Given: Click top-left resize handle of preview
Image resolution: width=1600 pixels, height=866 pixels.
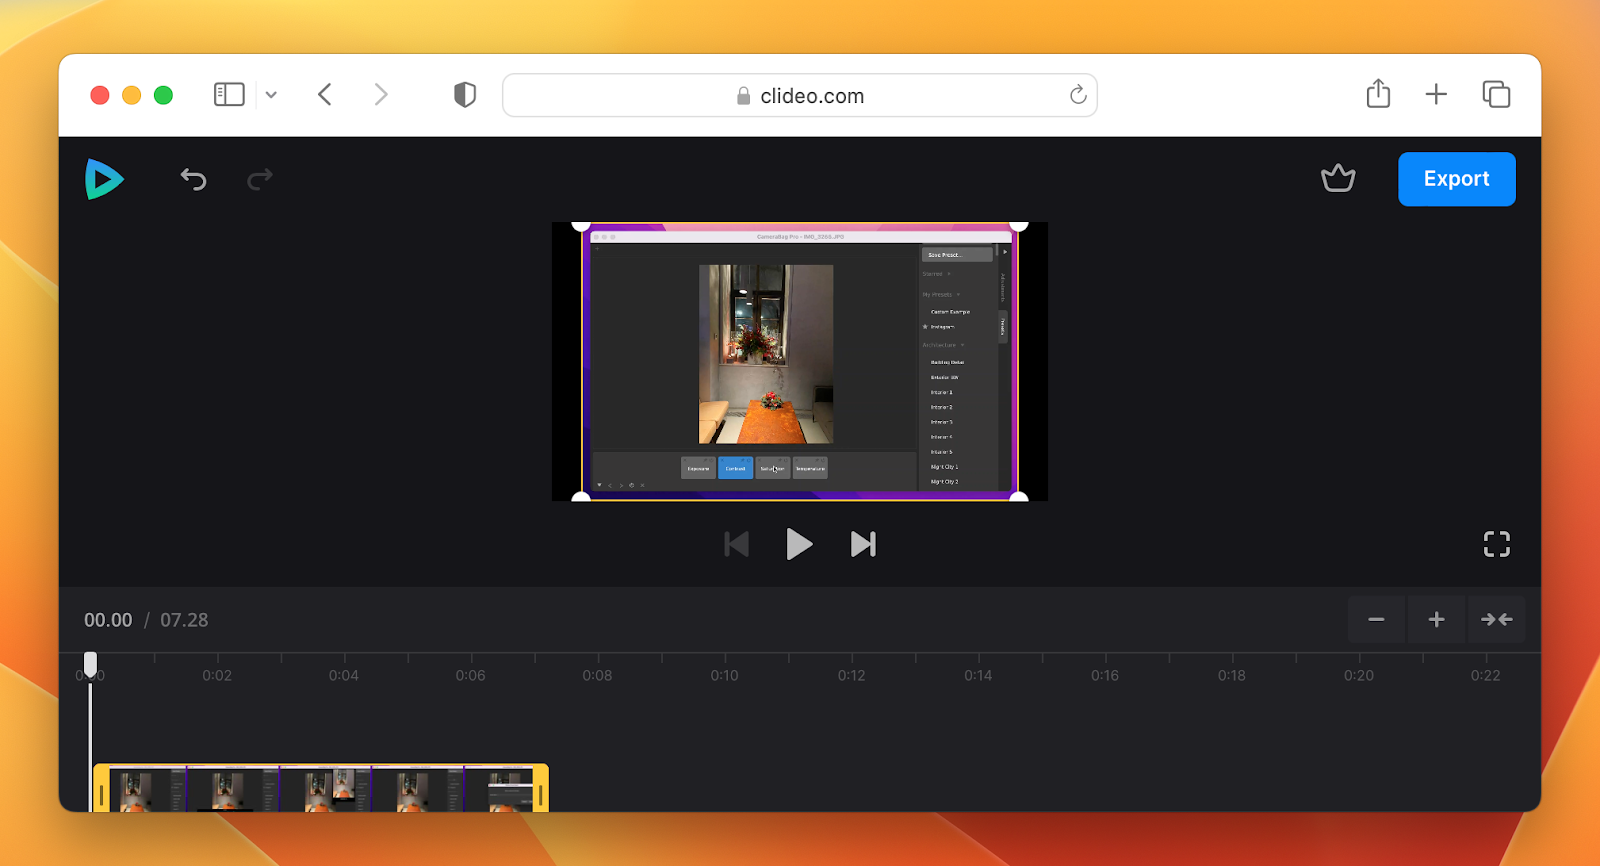Looking at the screenshot, I should [x=581, y=226].
